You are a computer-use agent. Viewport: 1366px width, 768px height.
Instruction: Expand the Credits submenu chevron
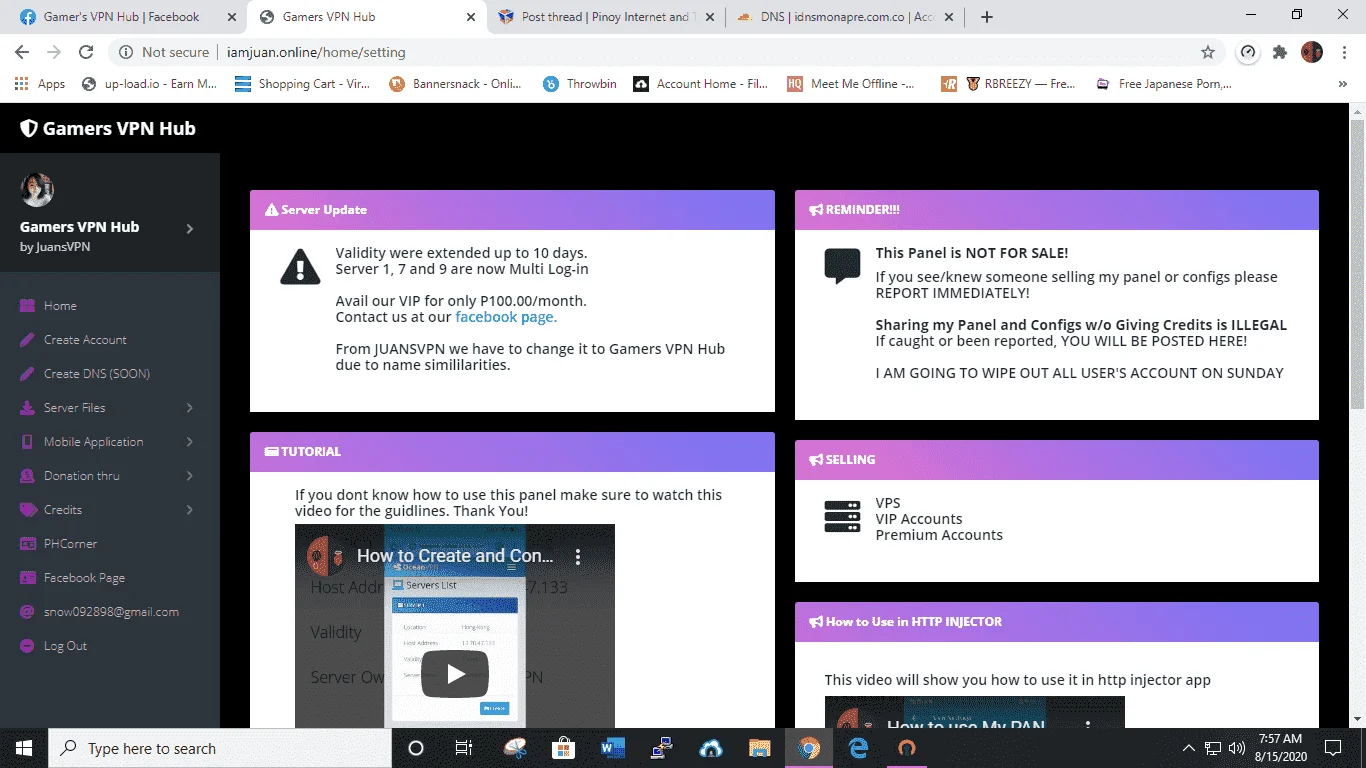(190, 510)
